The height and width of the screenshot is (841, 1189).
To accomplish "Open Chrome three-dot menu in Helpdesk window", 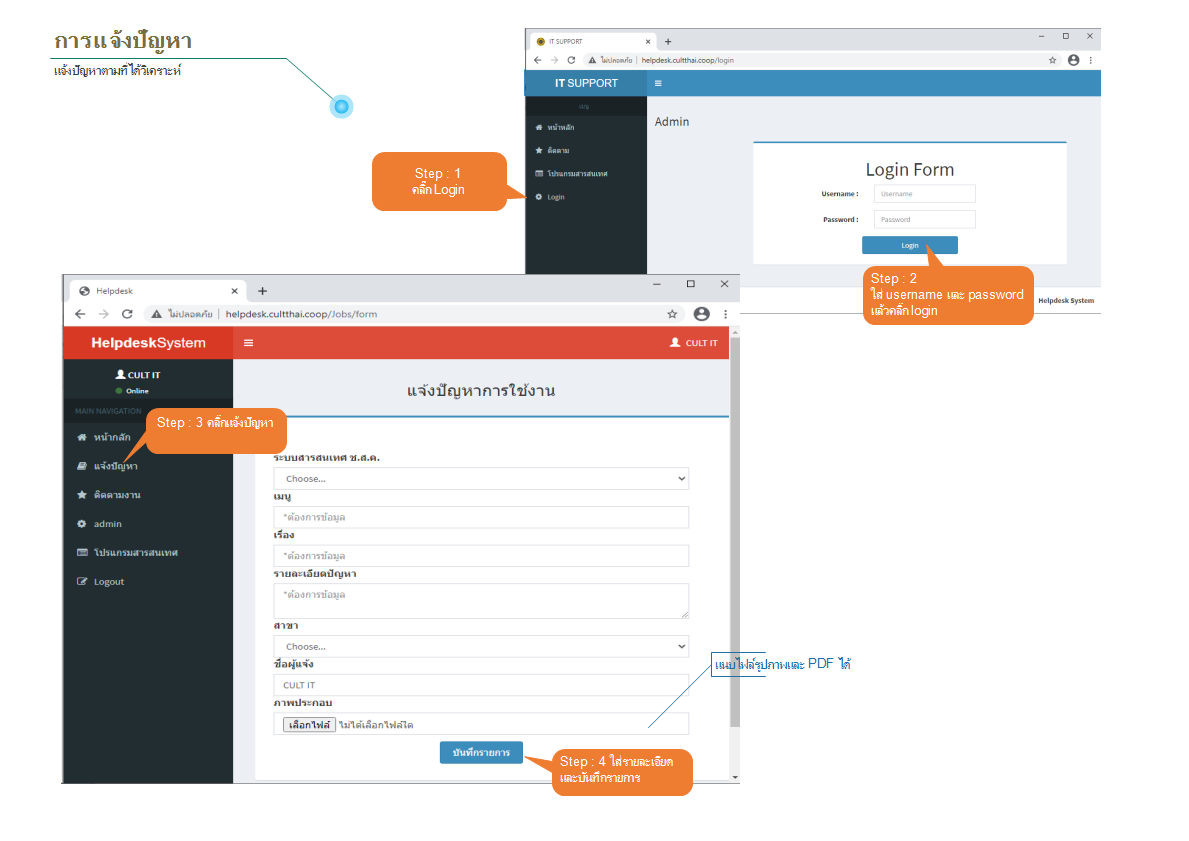I will [x=726, y=314].
